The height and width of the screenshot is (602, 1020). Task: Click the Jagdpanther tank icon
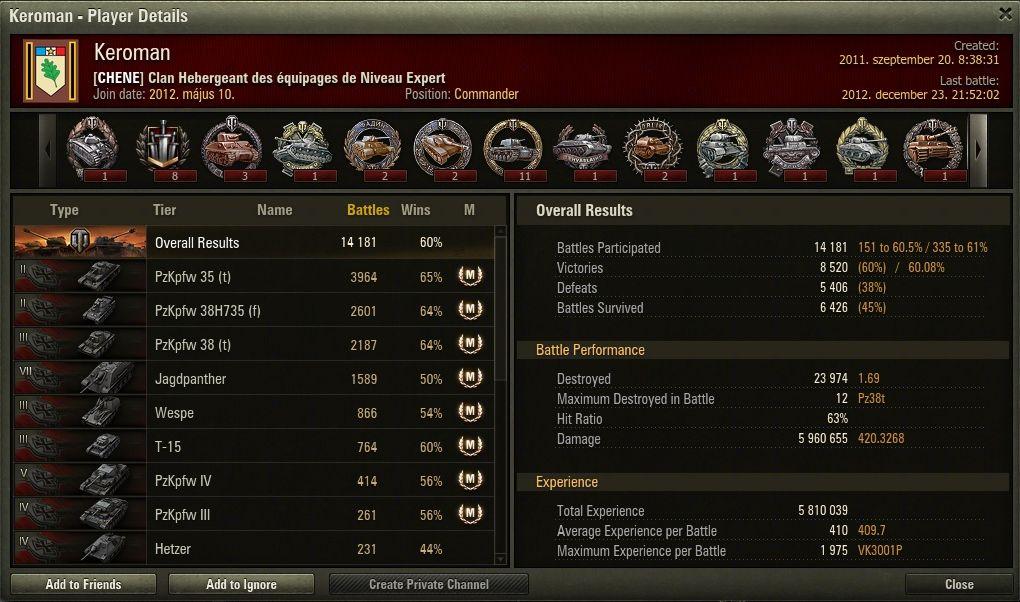(104, 378)
